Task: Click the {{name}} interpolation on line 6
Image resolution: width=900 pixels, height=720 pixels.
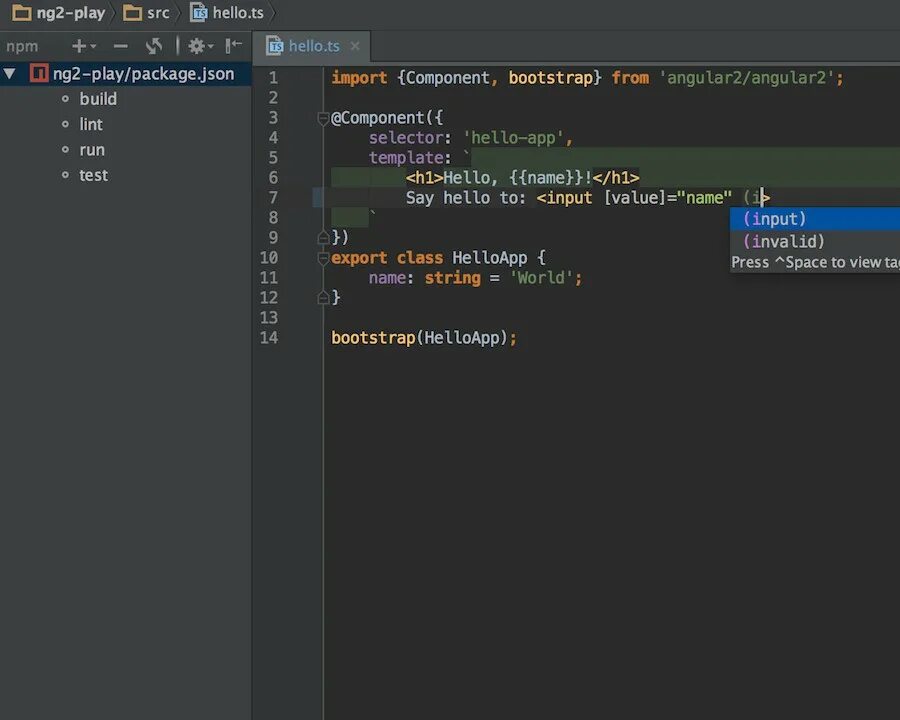Action: point(546,177)
